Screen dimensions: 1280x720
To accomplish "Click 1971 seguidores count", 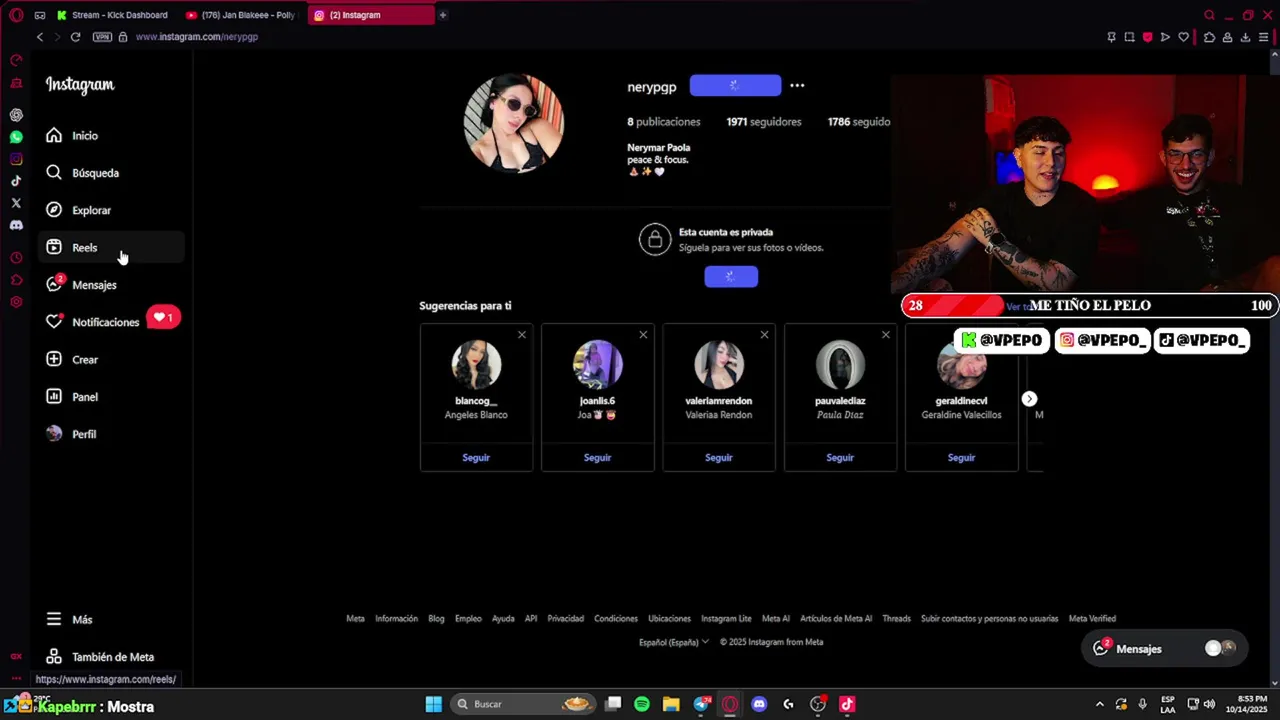I will [x=764, y=122].
